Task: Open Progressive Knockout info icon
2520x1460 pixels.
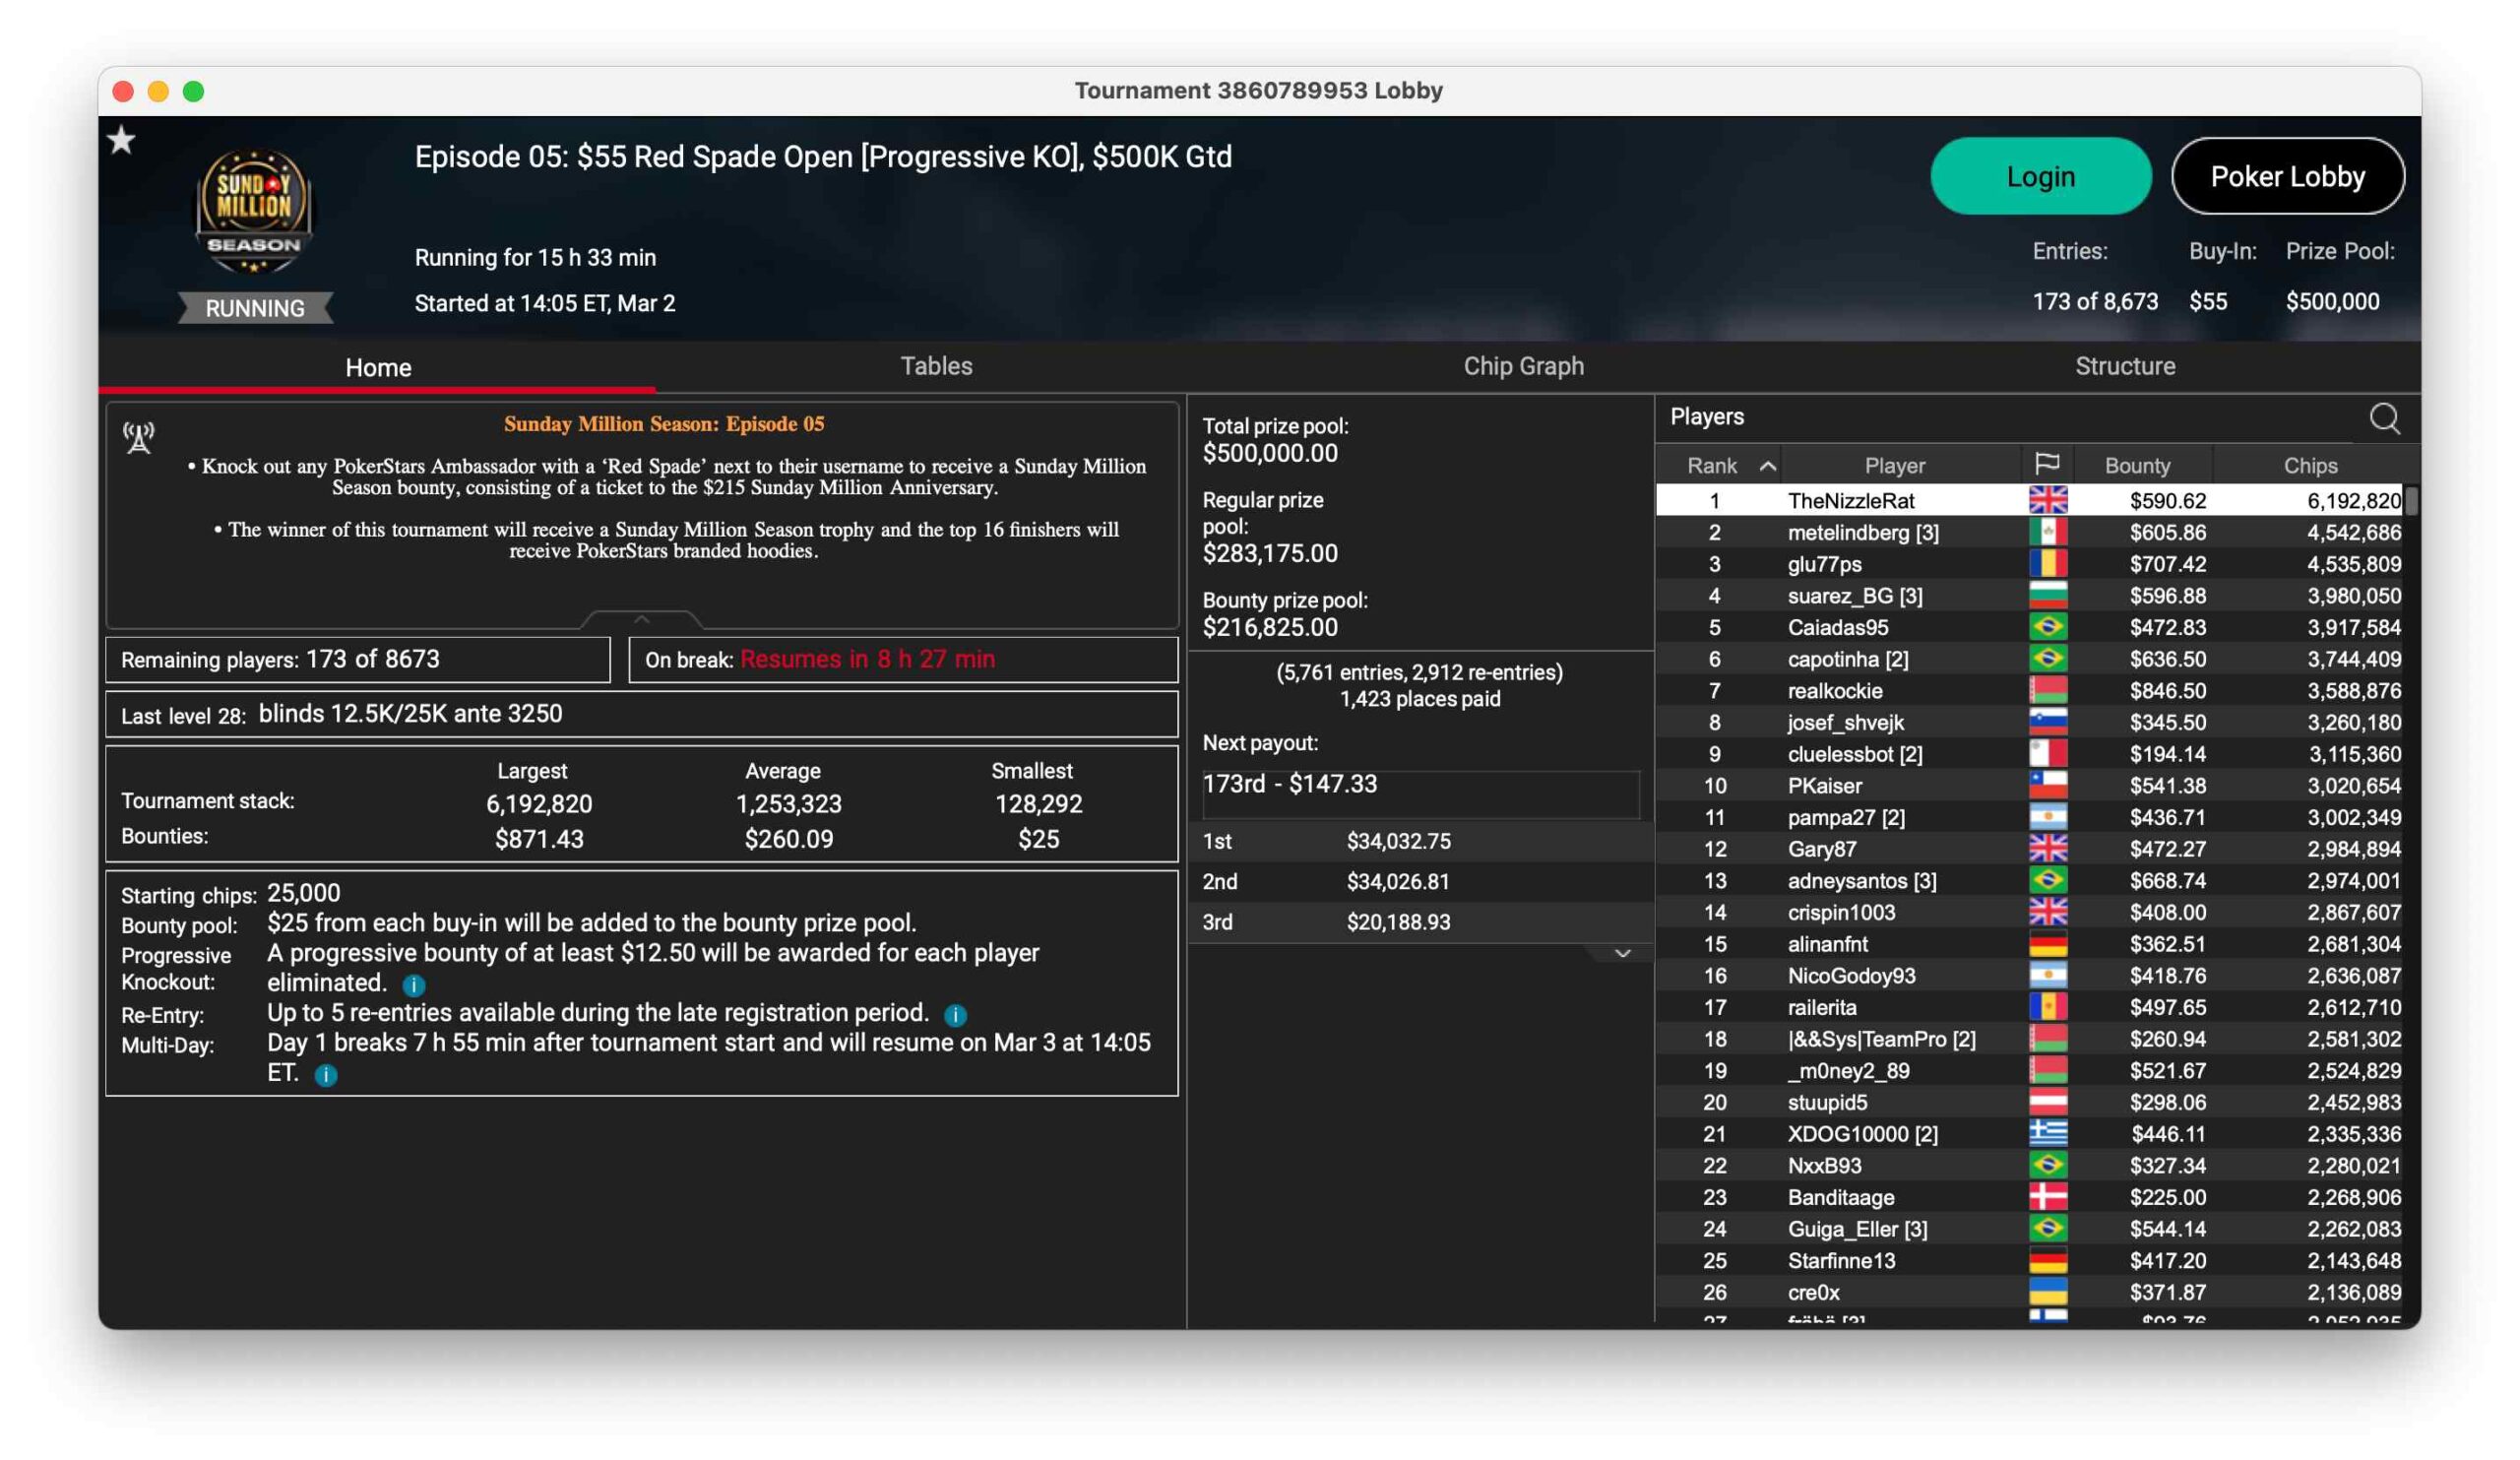Action: [x=414, y=985]
